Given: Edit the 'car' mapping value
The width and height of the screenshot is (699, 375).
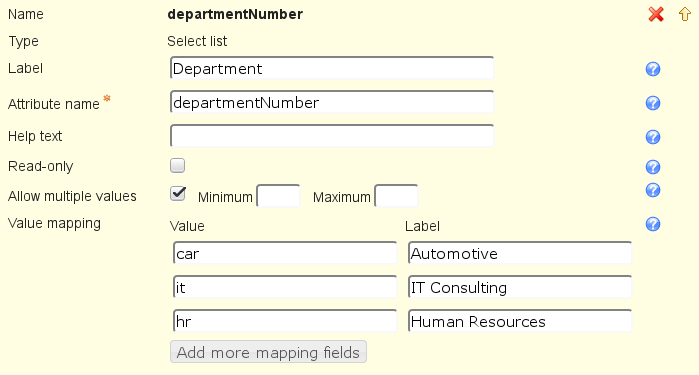Looking at the screenshot, I should click(x=285, y=253).
